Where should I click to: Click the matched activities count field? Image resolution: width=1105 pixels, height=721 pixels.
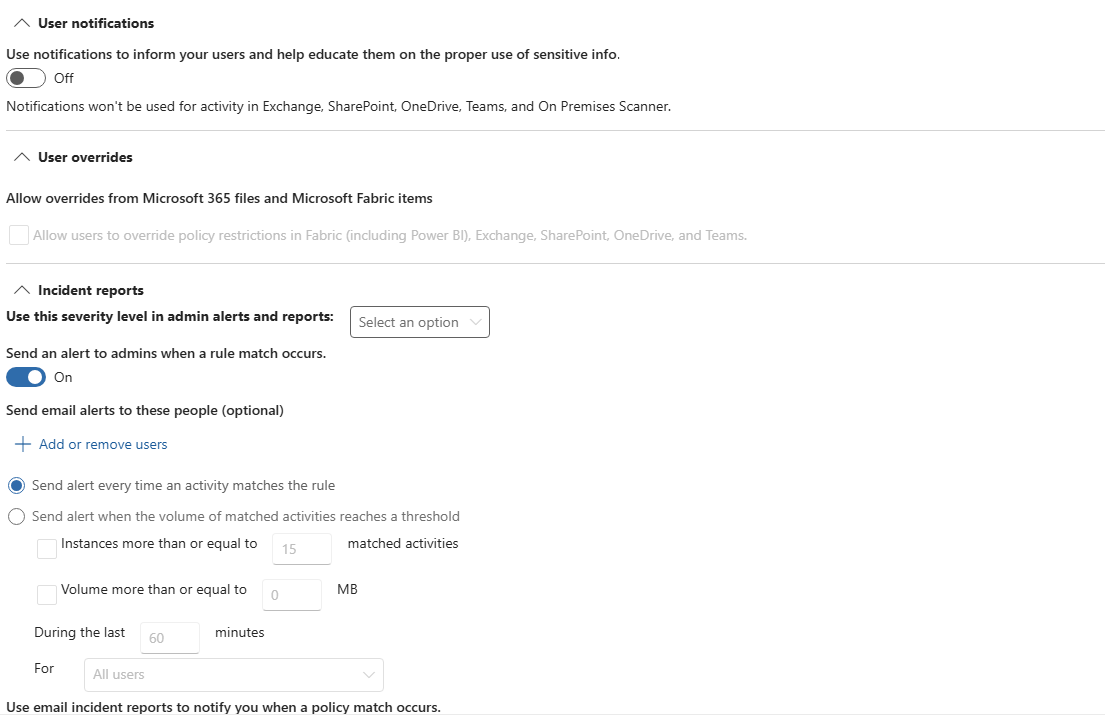(x=302, y=549)
